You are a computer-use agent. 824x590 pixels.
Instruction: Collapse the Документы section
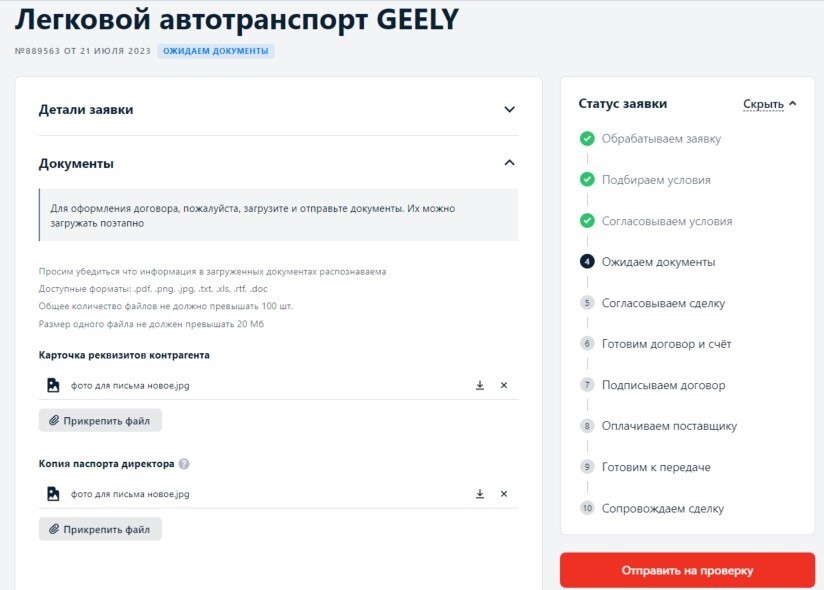coord(509,163)
